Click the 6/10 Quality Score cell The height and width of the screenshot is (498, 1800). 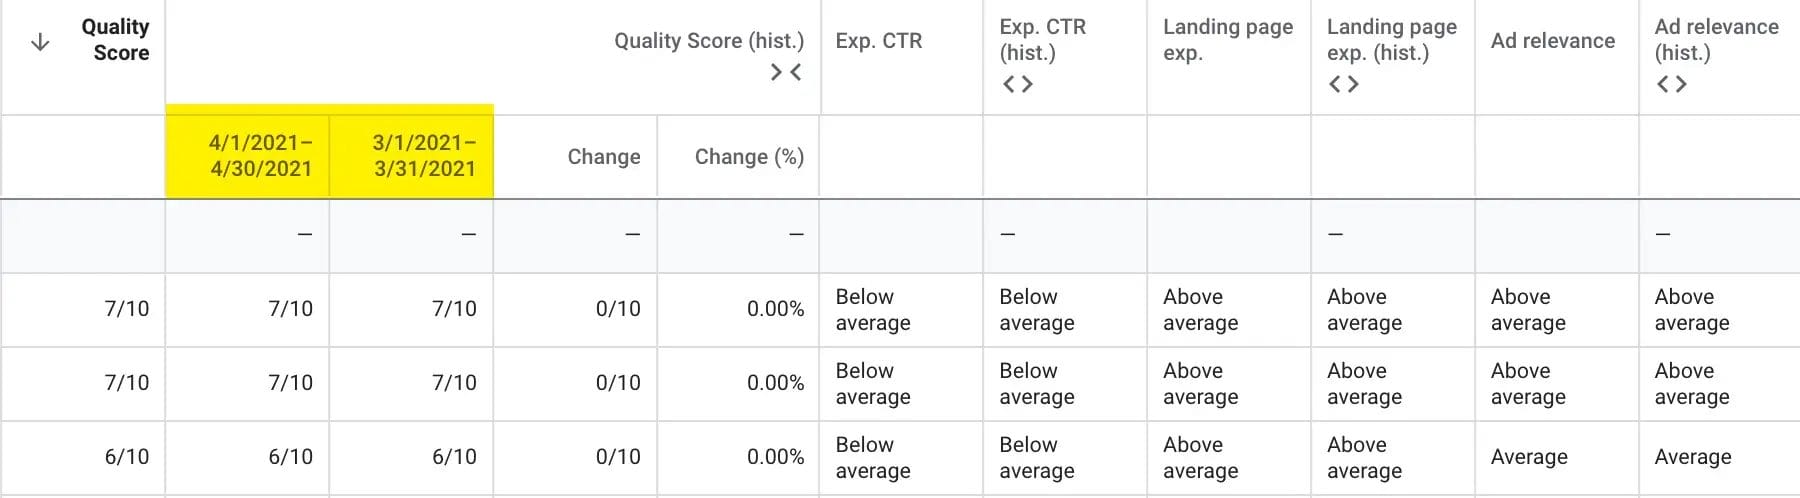pos(126,457)
